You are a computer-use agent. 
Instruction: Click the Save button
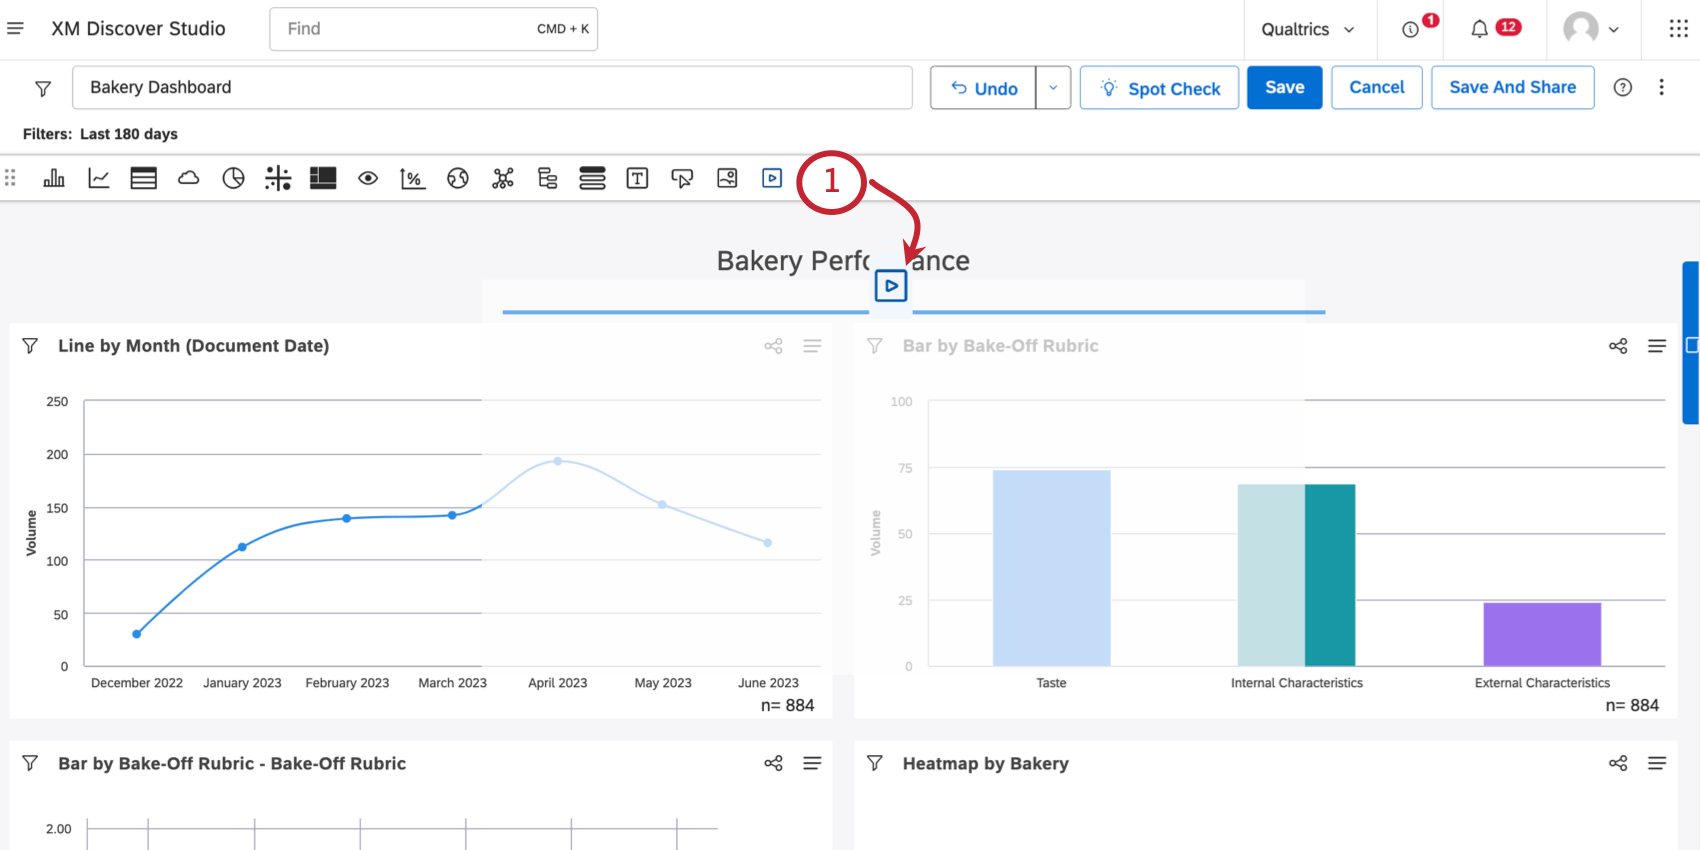pyautogui.click(x=1284, y=88)
